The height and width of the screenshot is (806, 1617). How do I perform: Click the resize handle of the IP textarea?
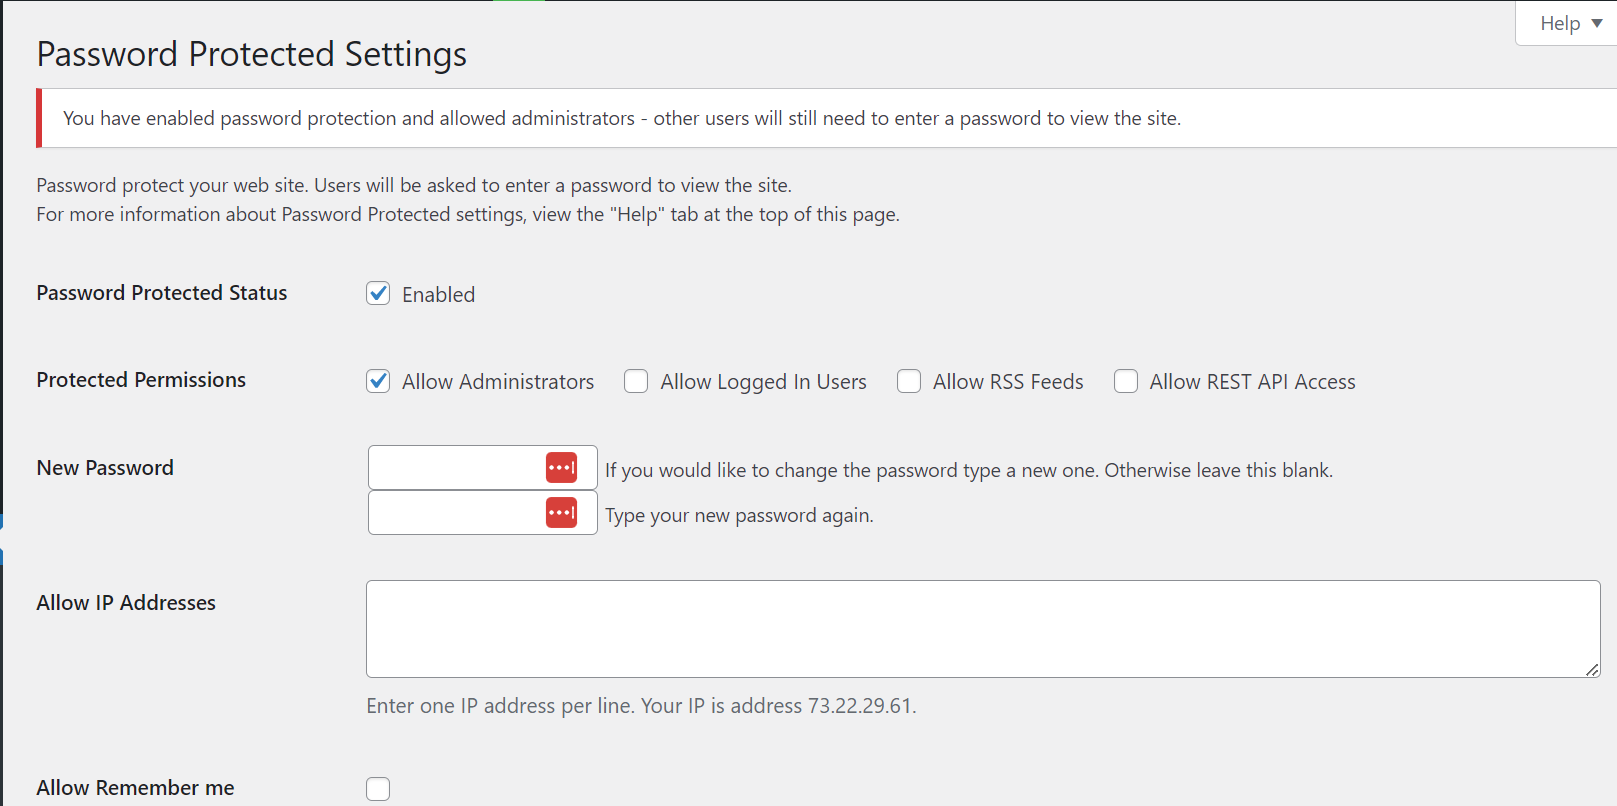[x=1592, y=672]
